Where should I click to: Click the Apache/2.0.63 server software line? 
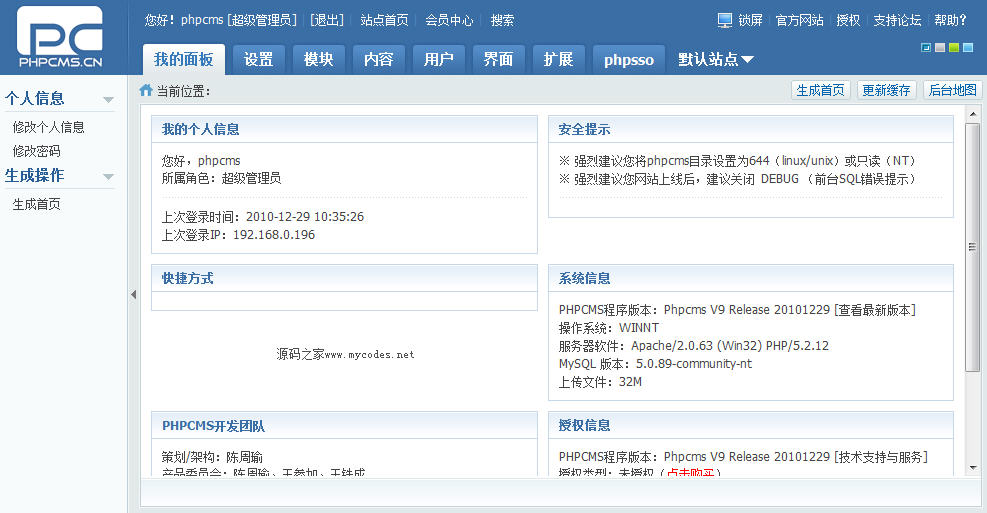(x=694, y=346)
